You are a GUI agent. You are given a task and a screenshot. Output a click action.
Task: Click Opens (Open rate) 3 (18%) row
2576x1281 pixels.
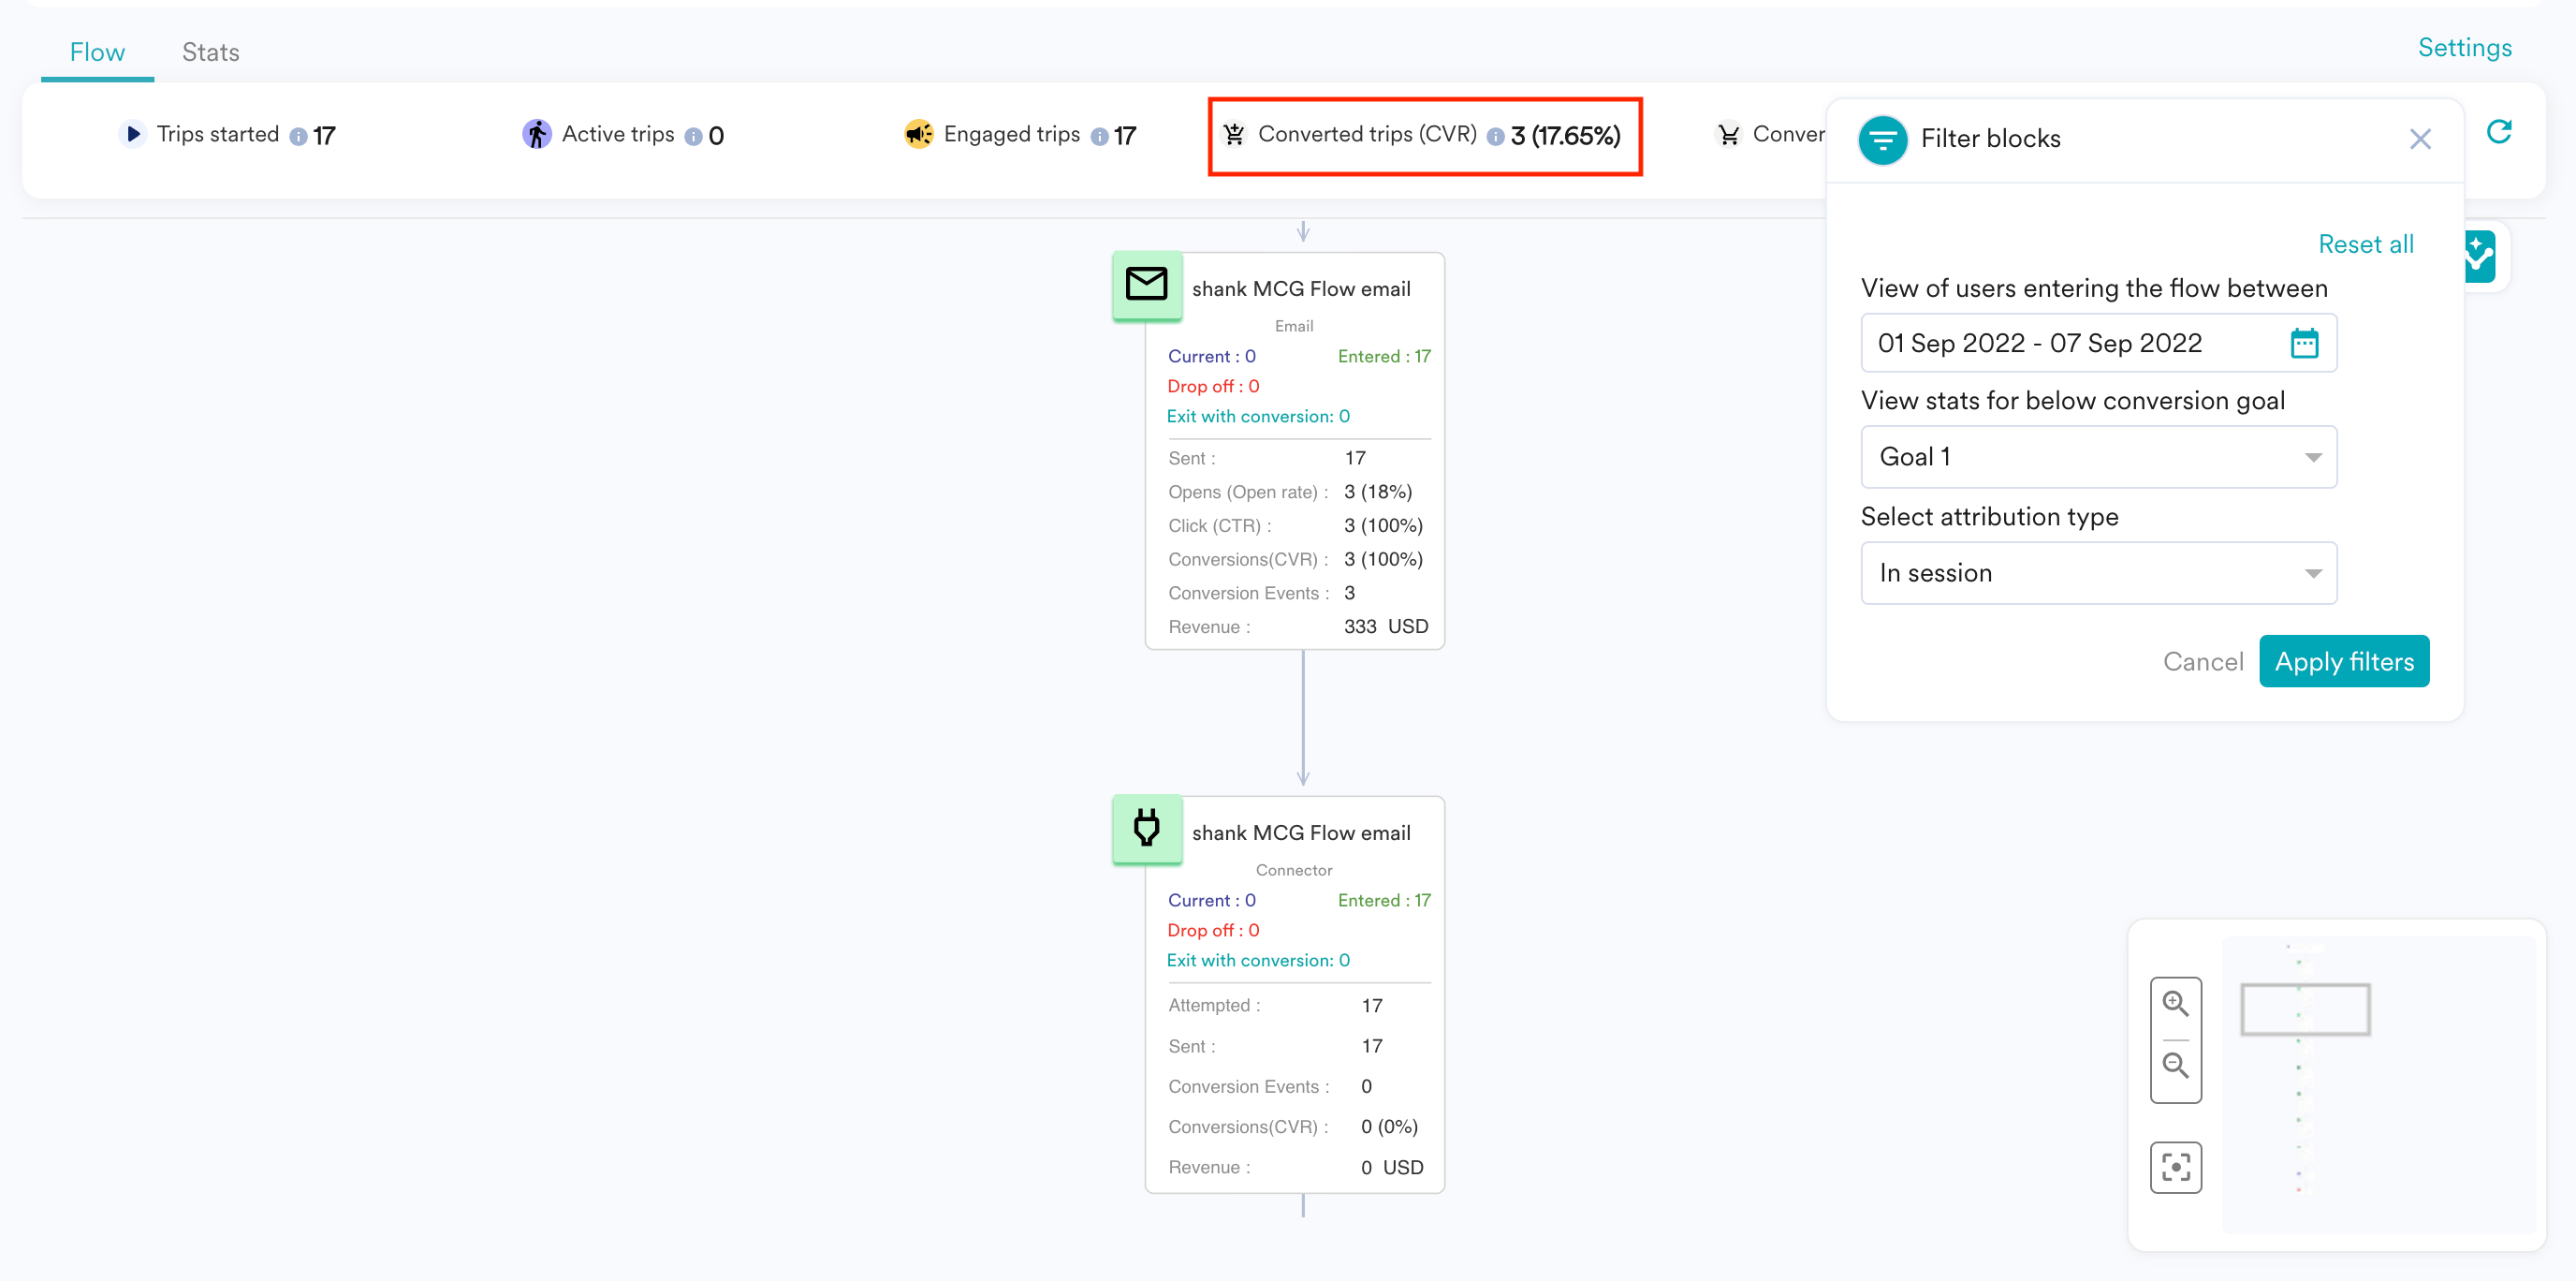[x=1290, y=492]
